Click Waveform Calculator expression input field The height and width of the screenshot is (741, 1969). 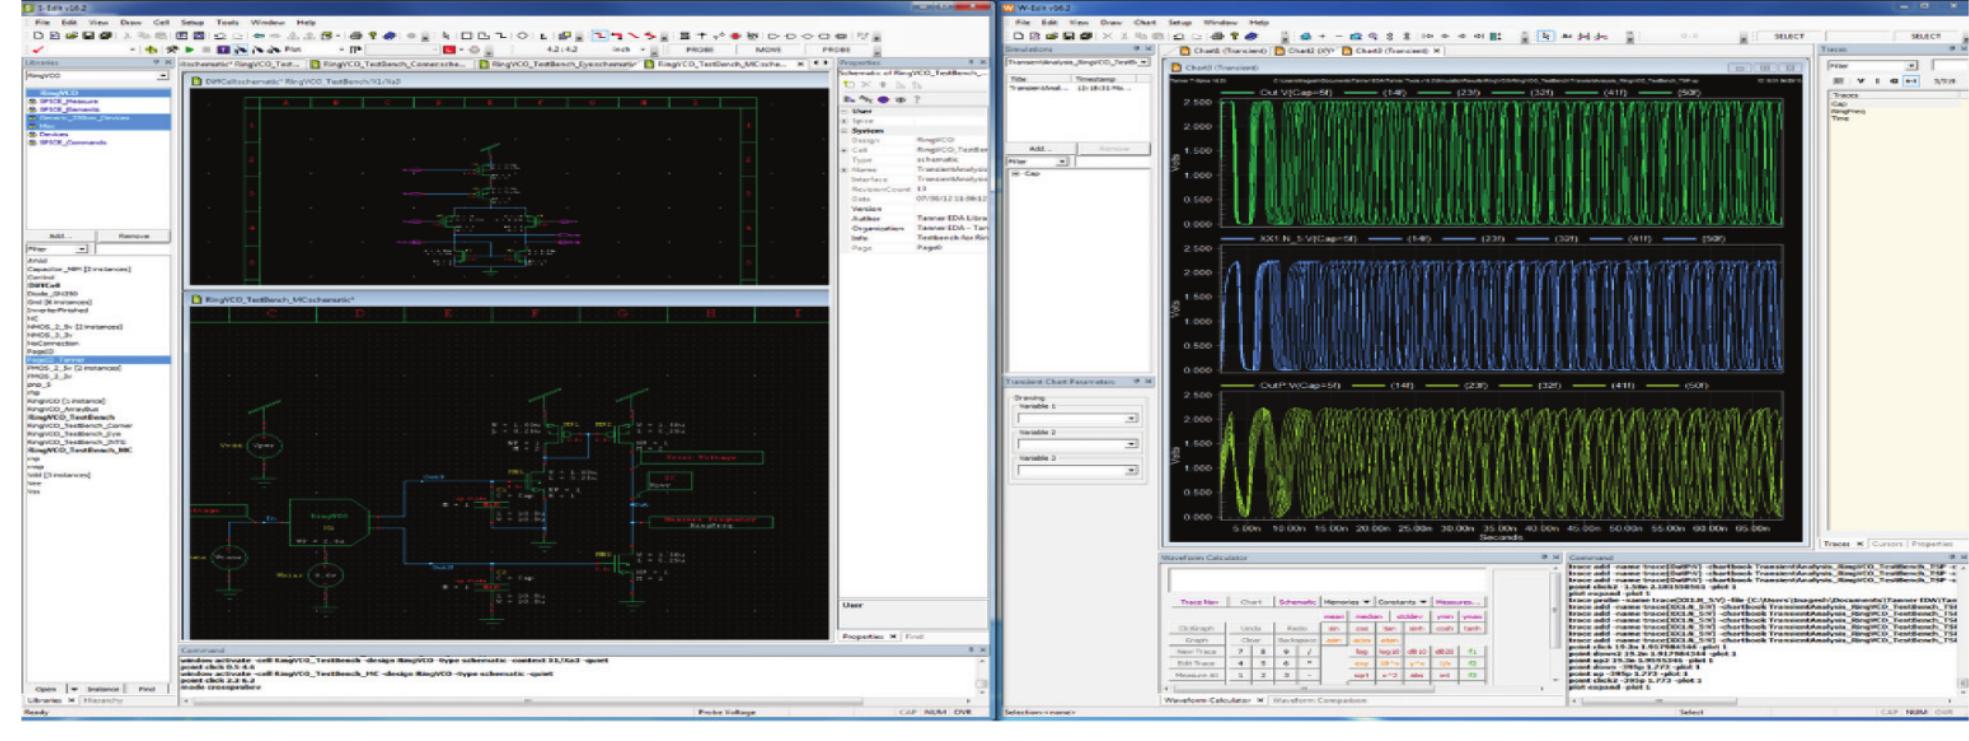(1327, 580)
